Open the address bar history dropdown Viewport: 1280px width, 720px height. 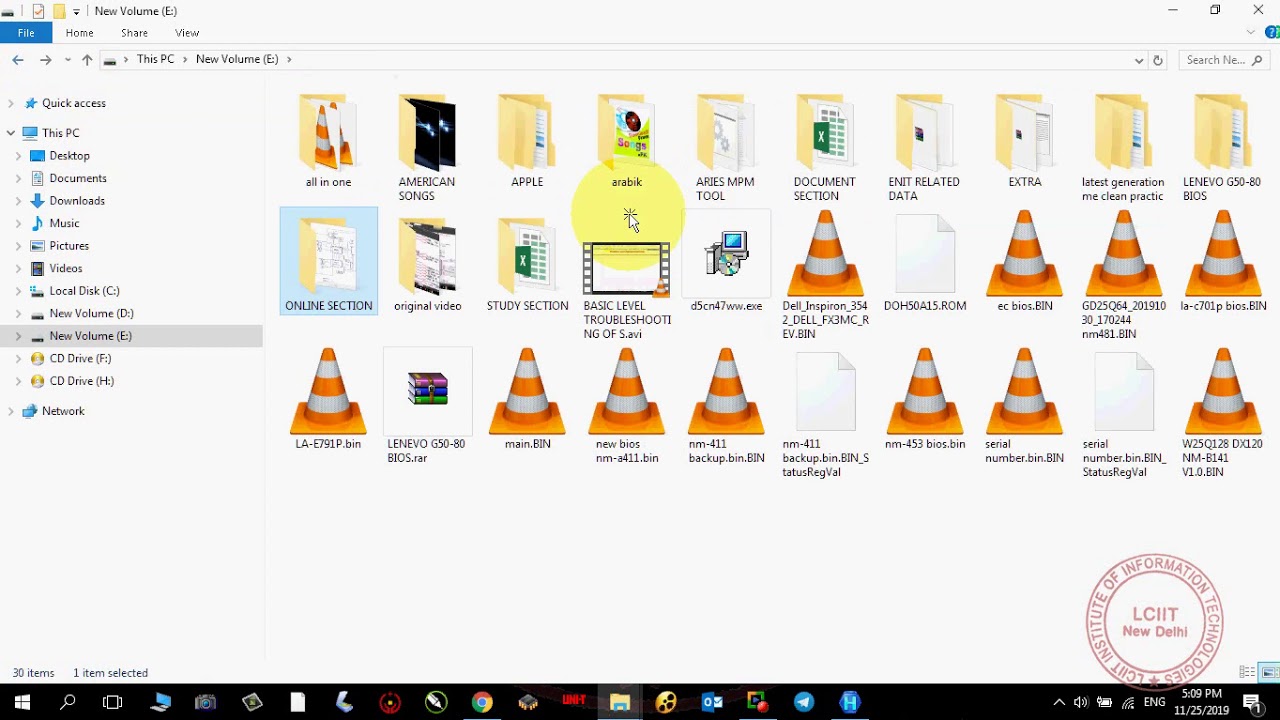click(x=1138, y=60)
